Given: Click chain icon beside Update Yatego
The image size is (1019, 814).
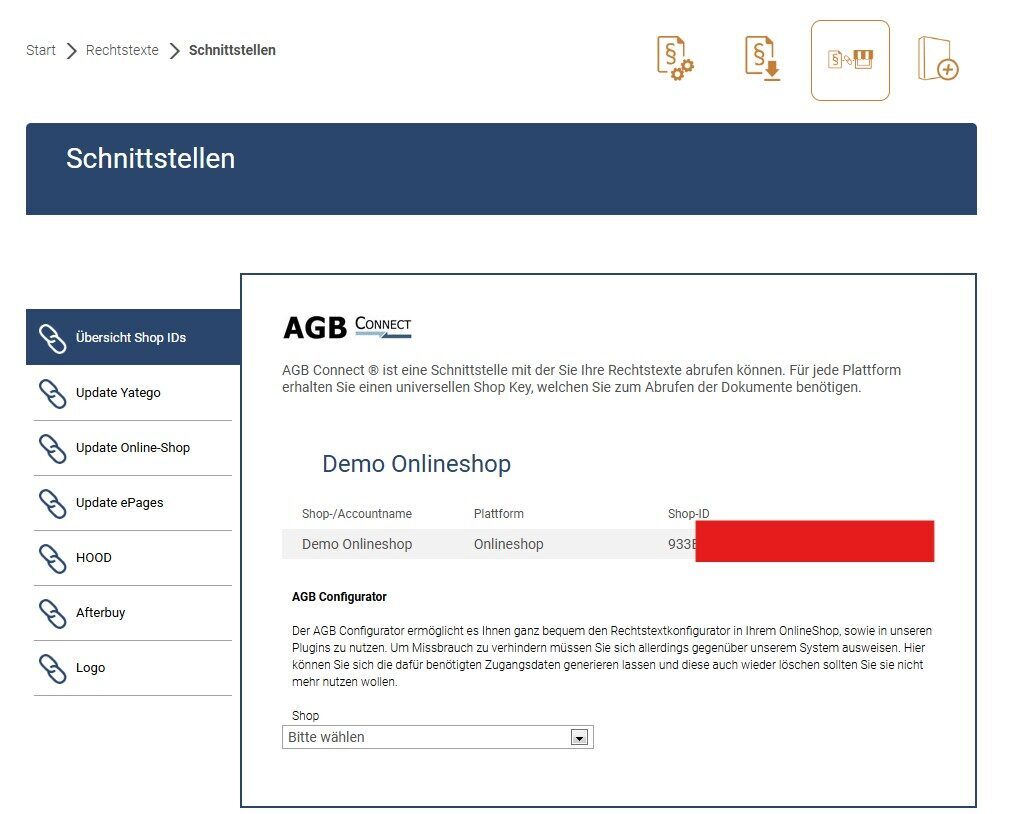Looking at the screenshot, I should point(53,394).
